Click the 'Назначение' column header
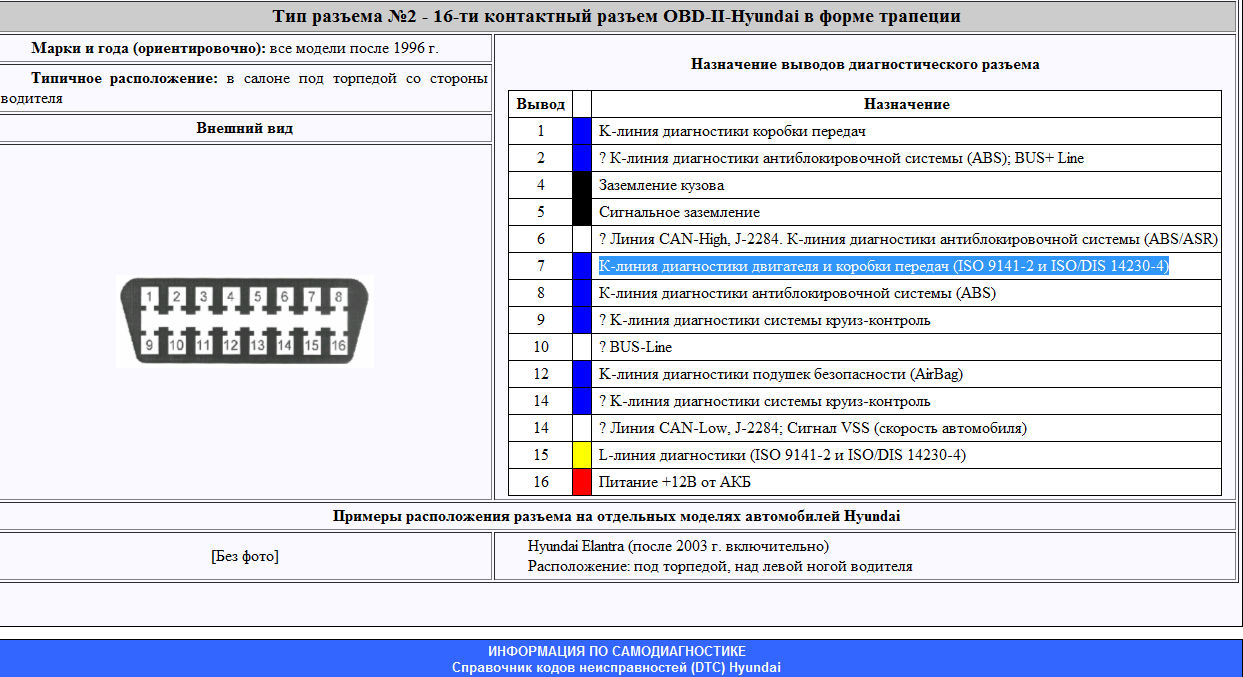 [x=907, y=104]
